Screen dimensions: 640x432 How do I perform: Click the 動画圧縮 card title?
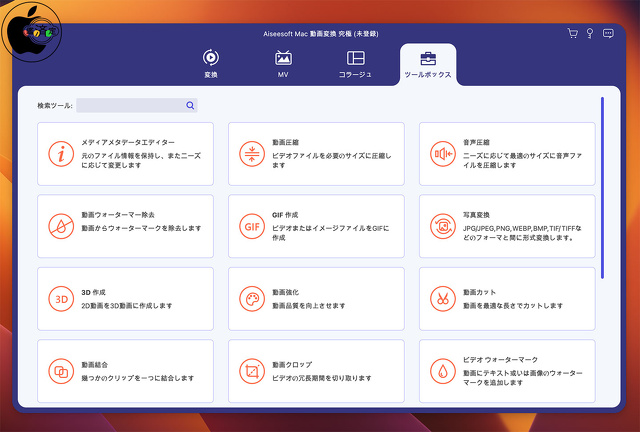[285, 142]
